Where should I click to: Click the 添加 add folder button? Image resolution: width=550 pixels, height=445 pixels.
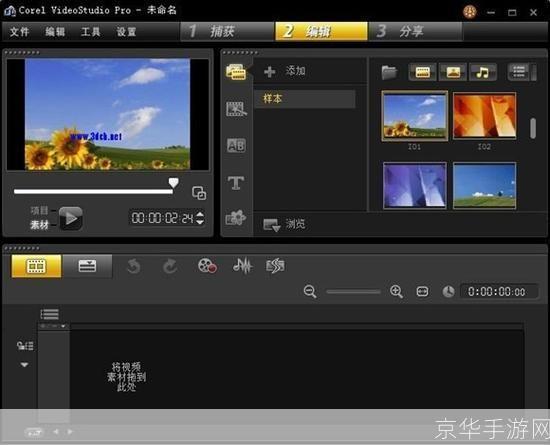[x=284, y=71]
